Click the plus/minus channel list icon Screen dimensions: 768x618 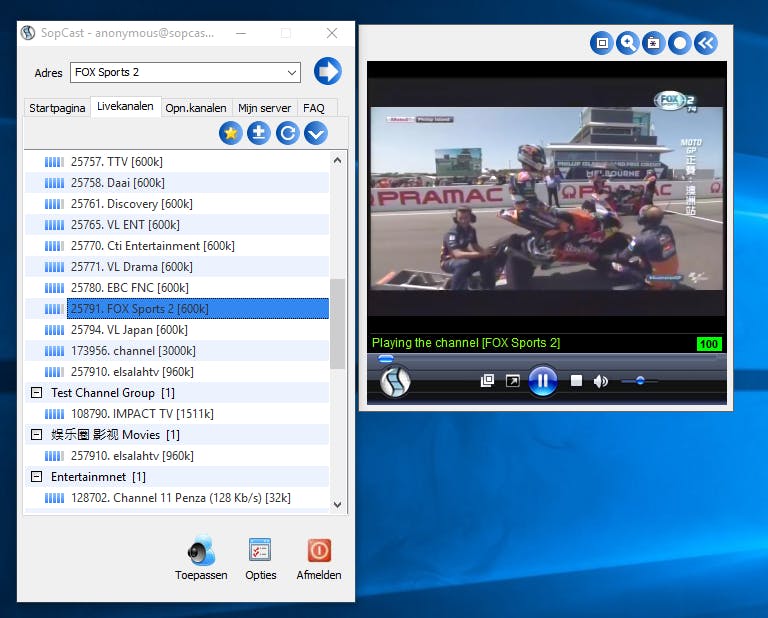pyautogui.click(x=259, y=133)
